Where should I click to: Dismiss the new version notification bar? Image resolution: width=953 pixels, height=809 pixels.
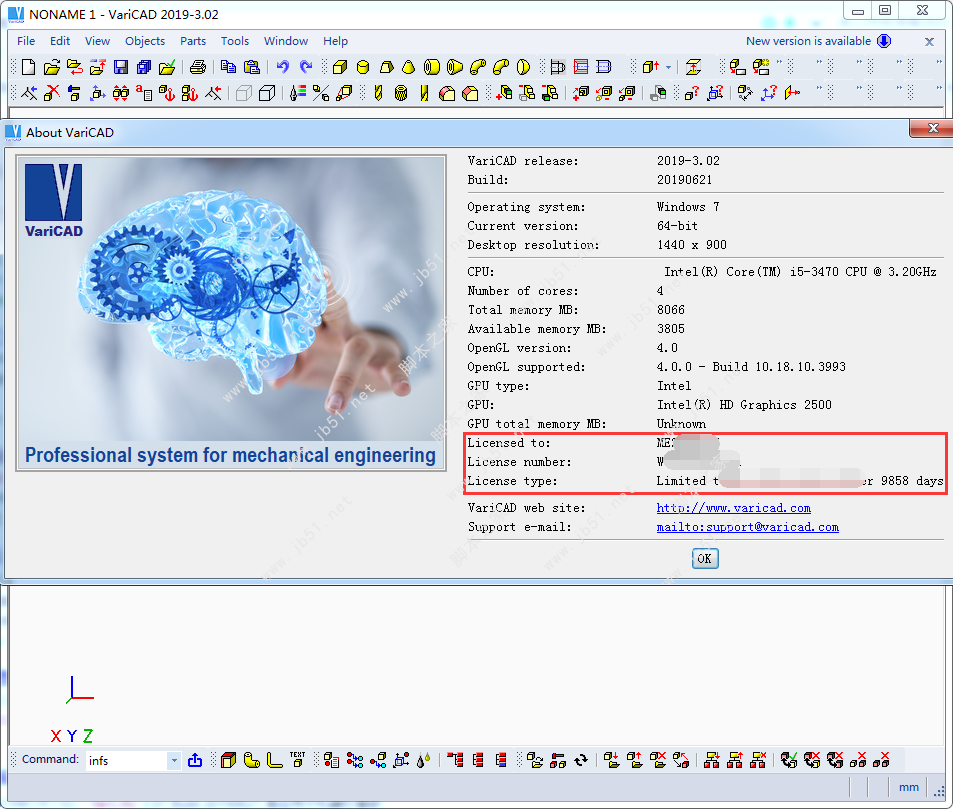coord(929,41)
